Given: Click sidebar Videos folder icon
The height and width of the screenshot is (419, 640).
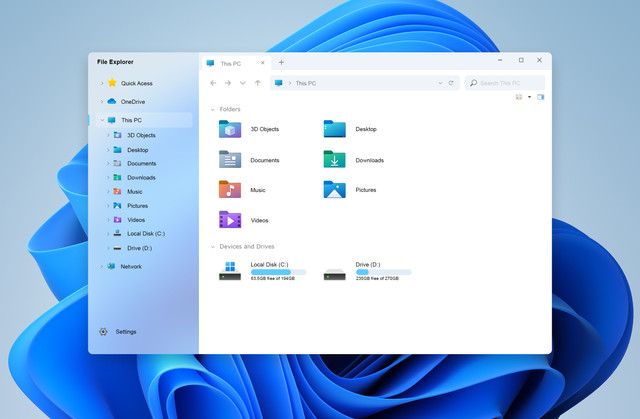Looking at the screenshot, I should (117, 219).
